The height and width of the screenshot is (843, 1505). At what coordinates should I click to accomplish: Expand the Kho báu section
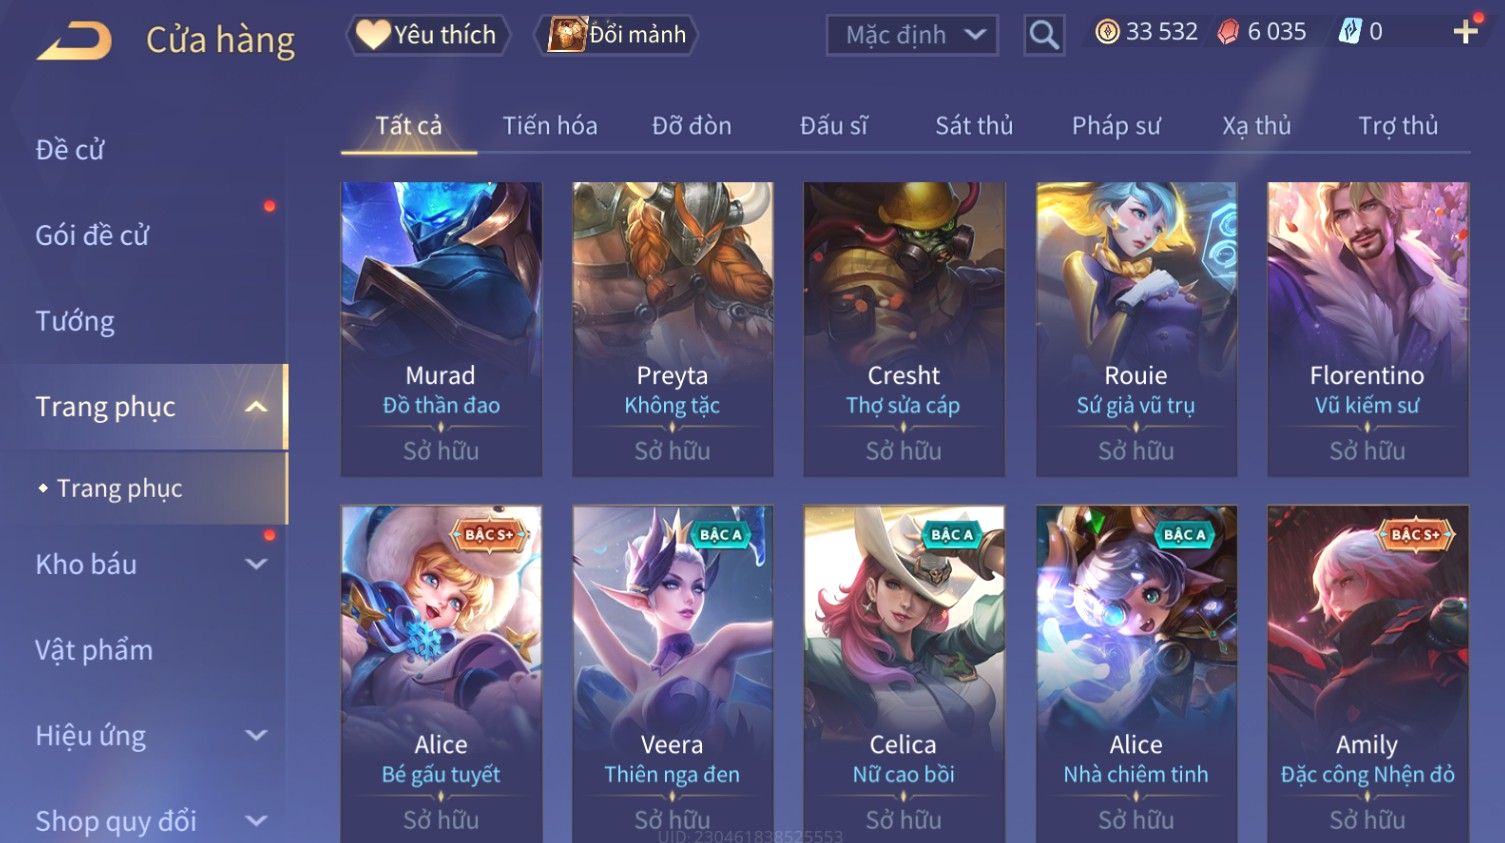(x=256, y=564)
